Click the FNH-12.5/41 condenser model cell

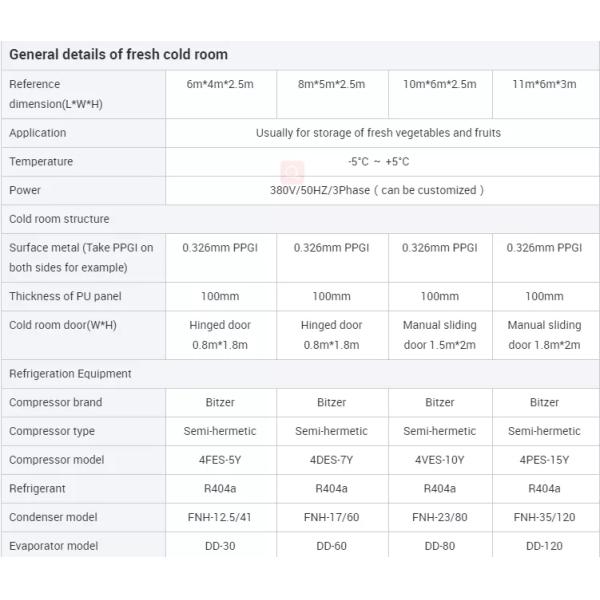(220, 518)
